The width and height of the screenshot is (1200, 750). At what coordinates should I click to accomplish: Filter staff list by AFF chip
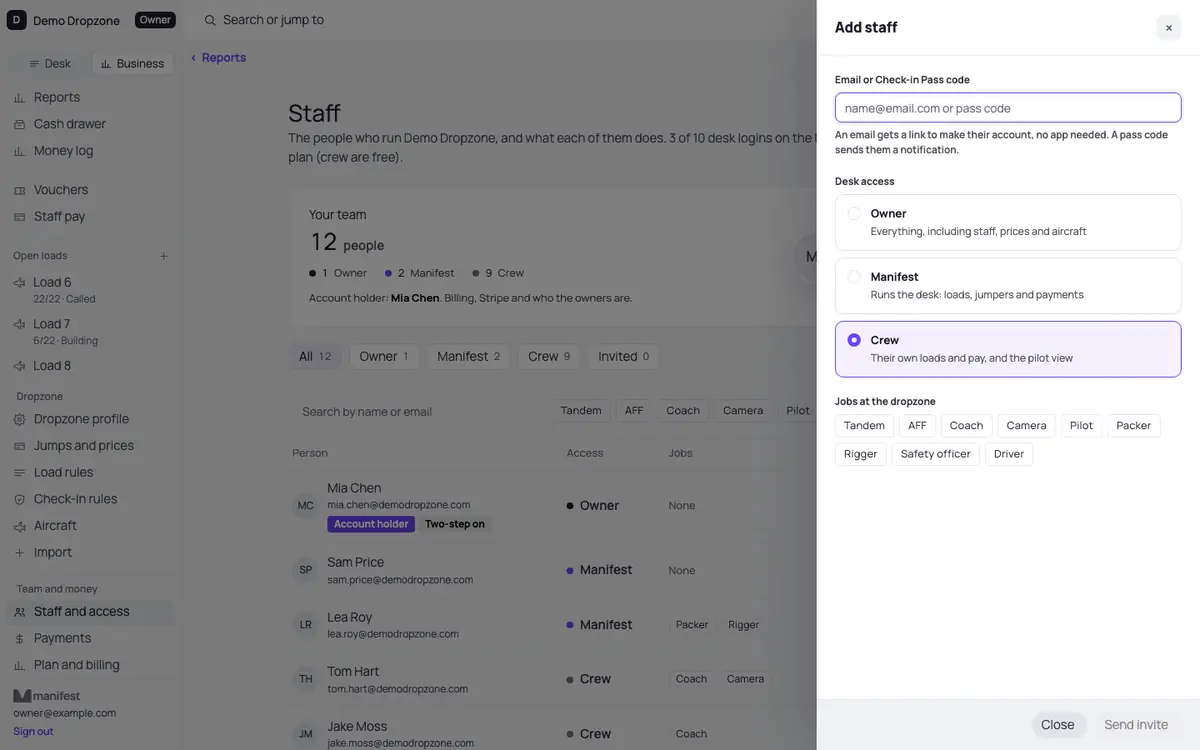click(634, 411)
